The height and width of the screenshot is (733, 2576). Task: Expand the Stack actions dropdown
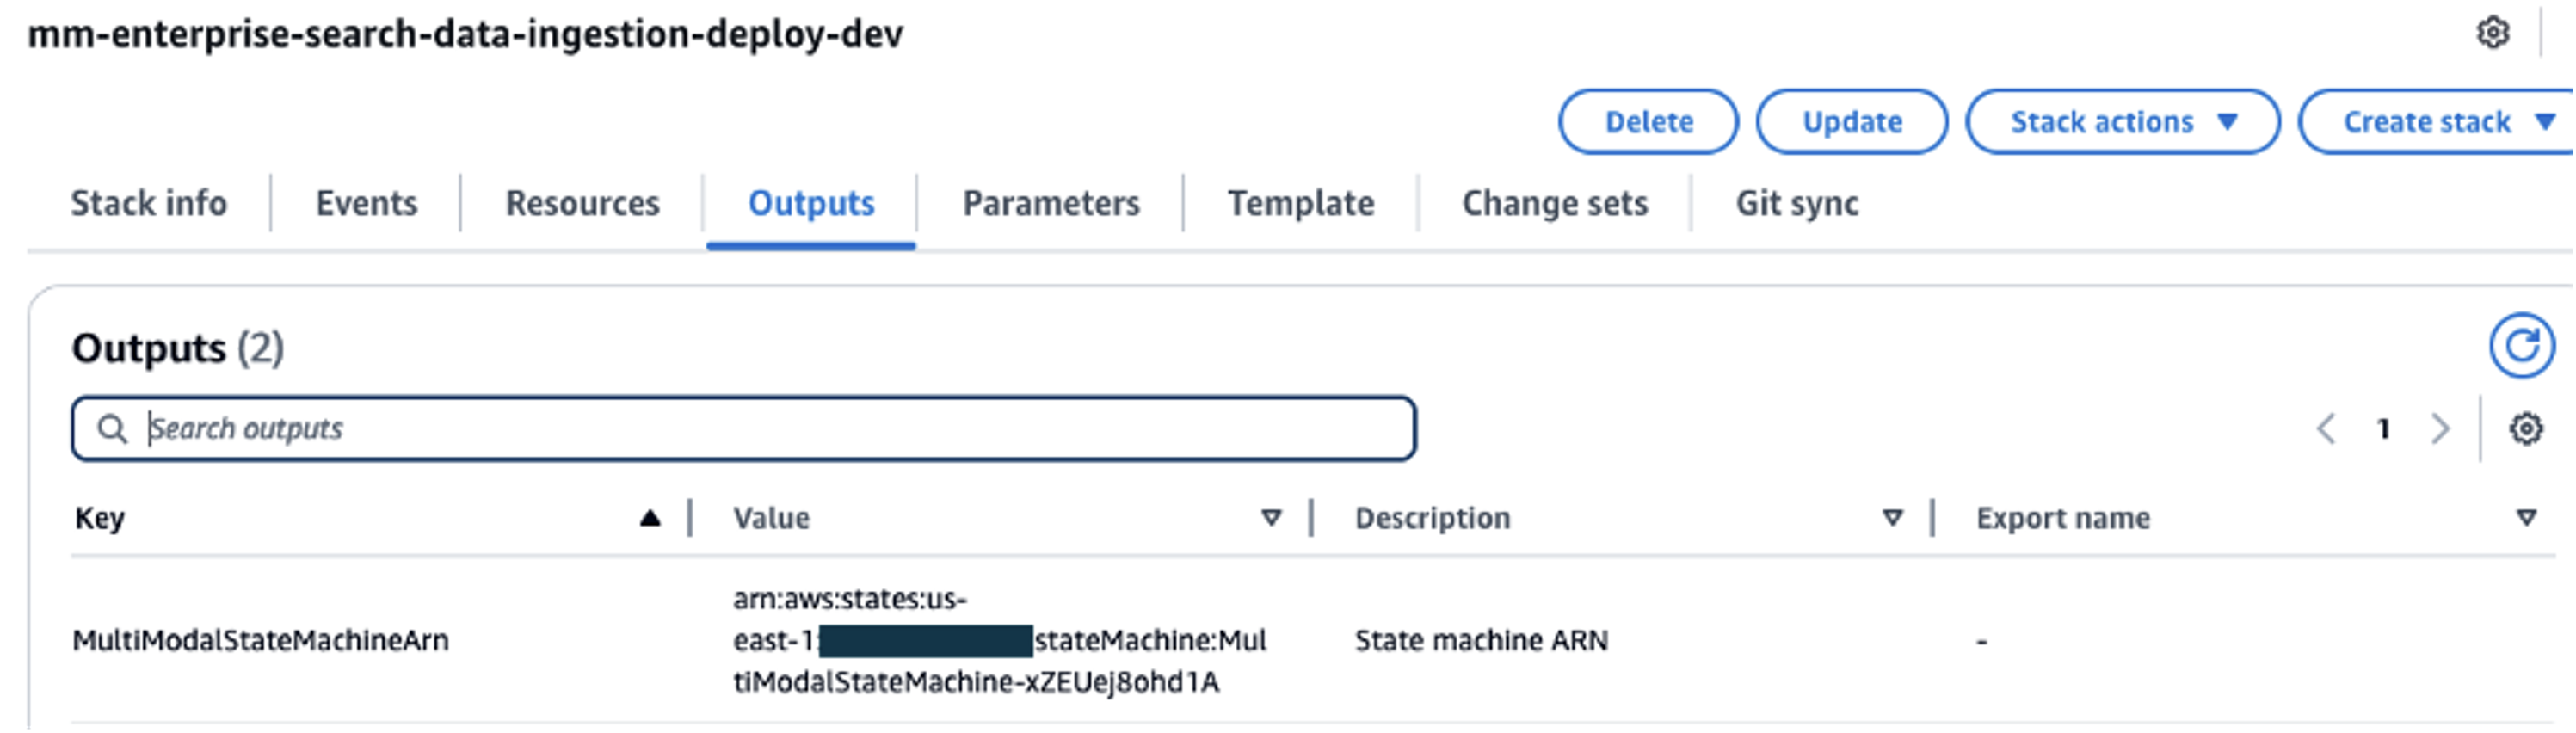(2122, 122)
